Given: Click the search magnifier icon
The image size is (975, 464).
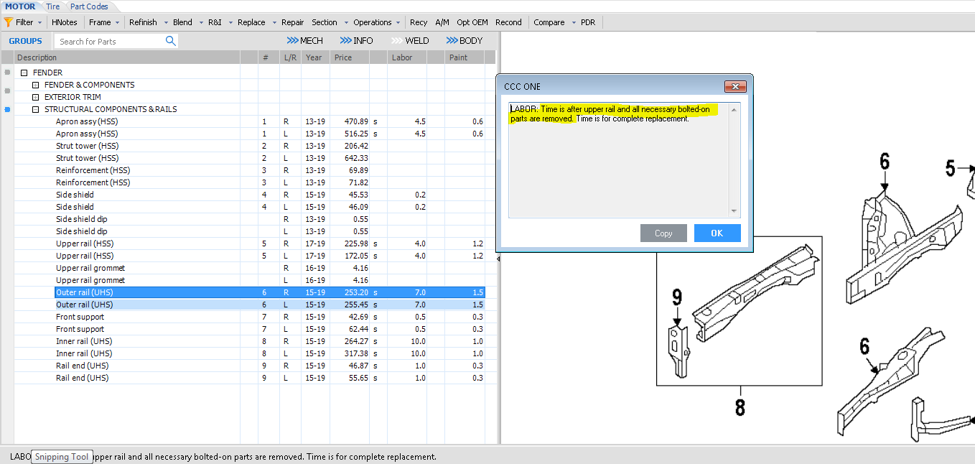Looking at the screenshot, I should [x=170, y=41].
